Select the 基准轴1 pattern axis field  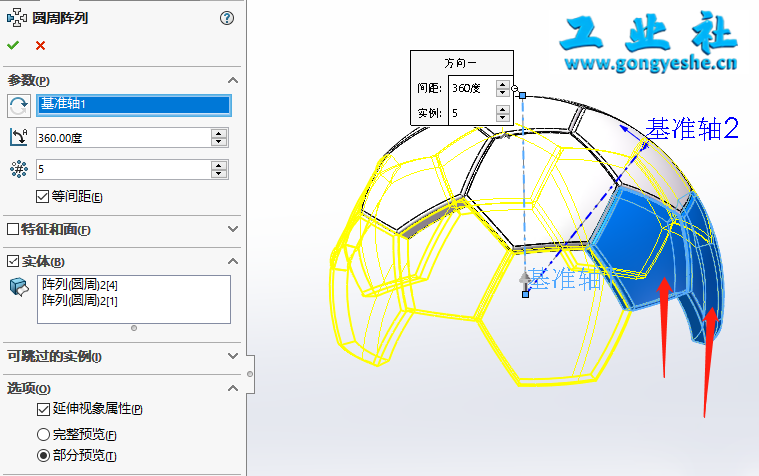(134, 105)
